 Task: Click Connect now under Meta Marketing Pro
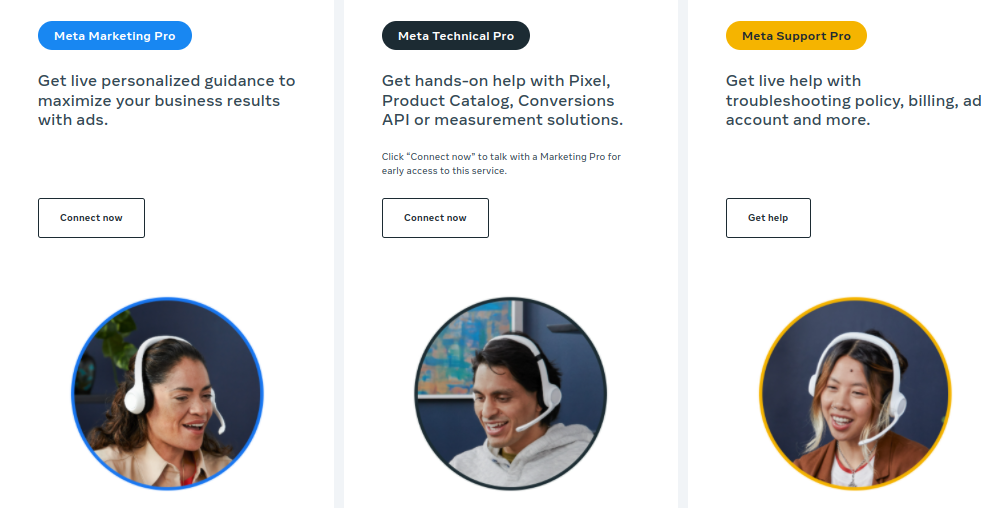click(91, 218)
